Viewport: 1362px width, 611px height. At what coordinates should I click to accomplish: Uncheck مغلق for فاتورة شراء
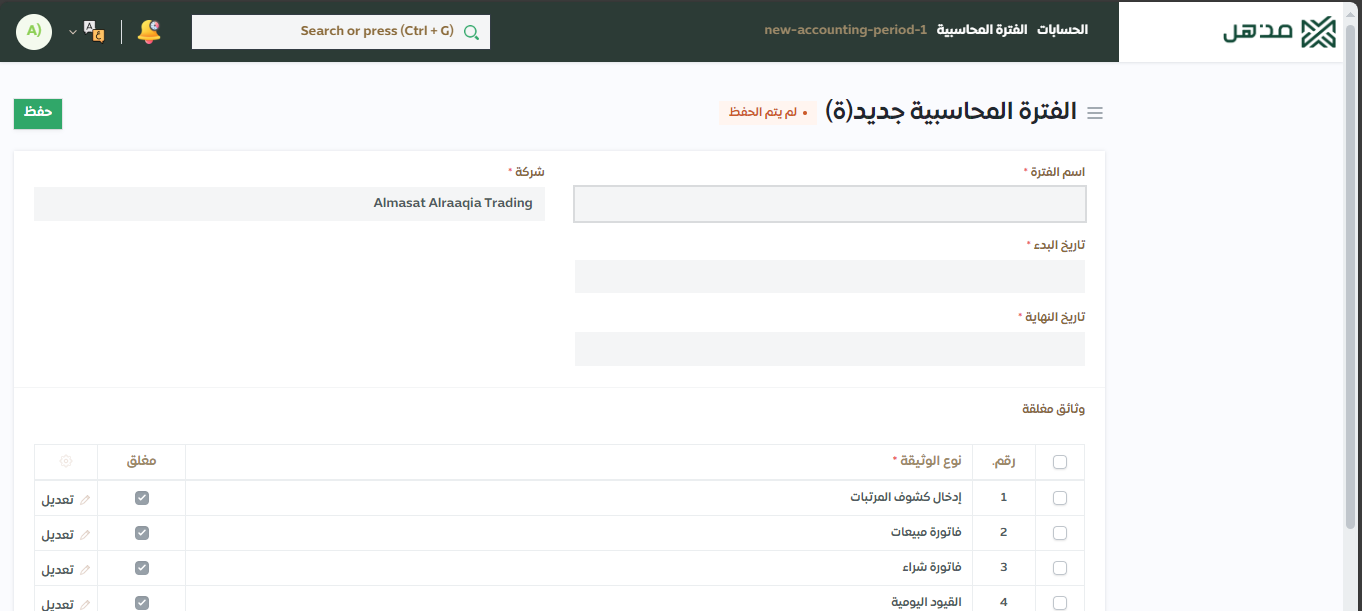pos(142,567)
